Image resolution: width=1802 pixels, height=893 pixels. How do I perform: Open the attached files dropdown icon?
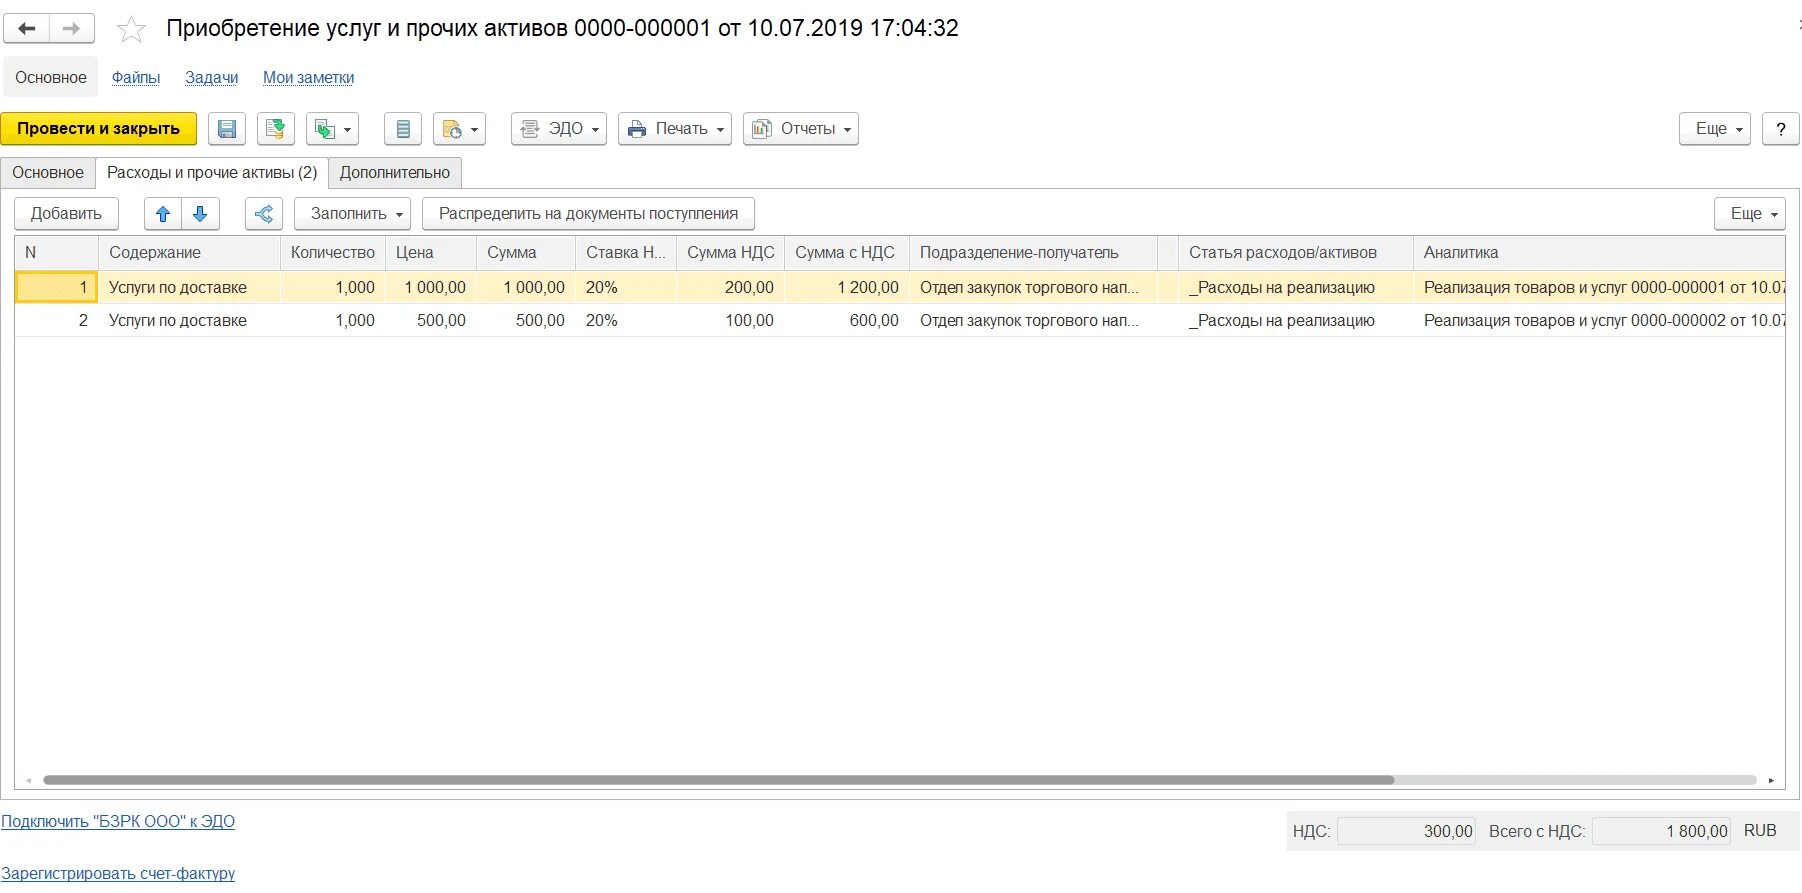(x=460, y=129)
